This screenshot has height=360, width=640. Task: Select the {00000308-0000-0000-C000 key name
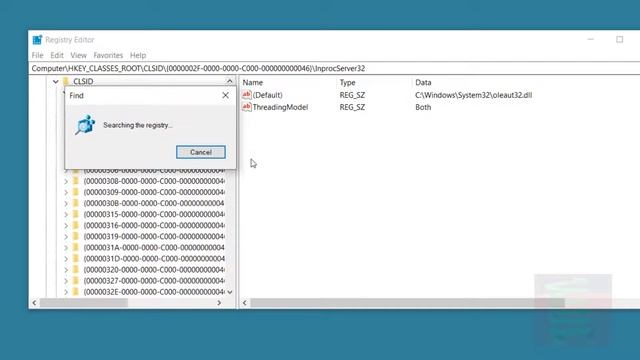pos(154,181)
